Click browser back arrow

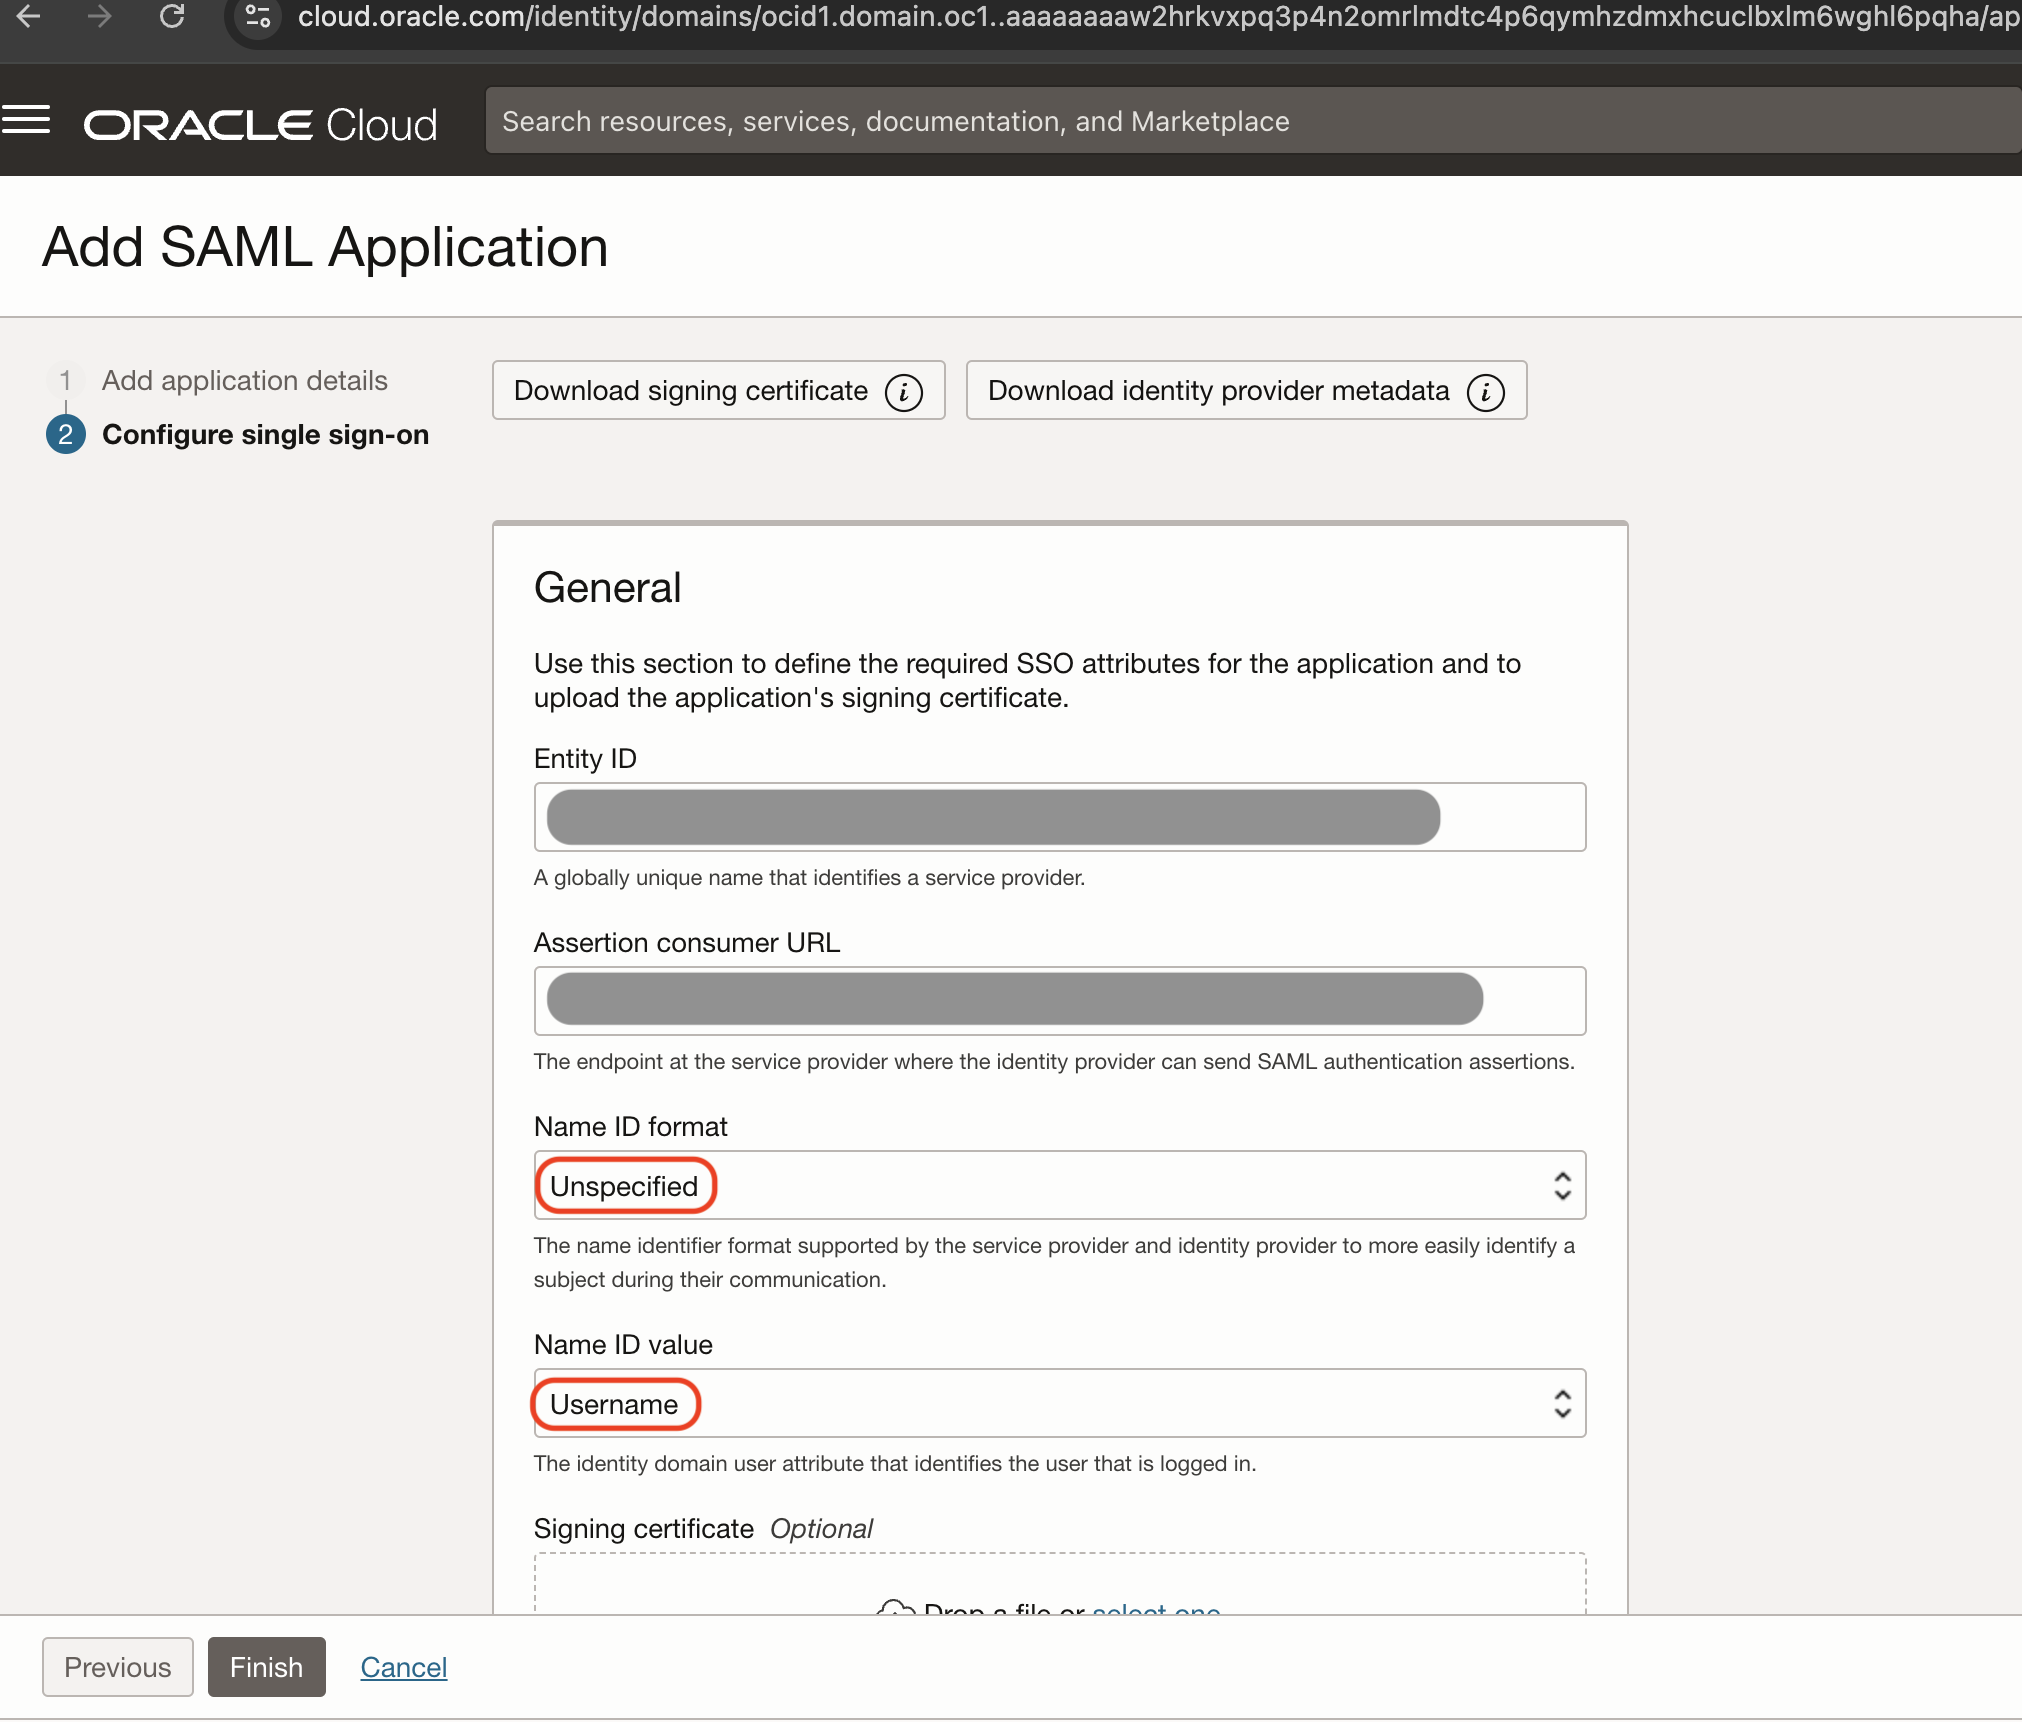29,16
